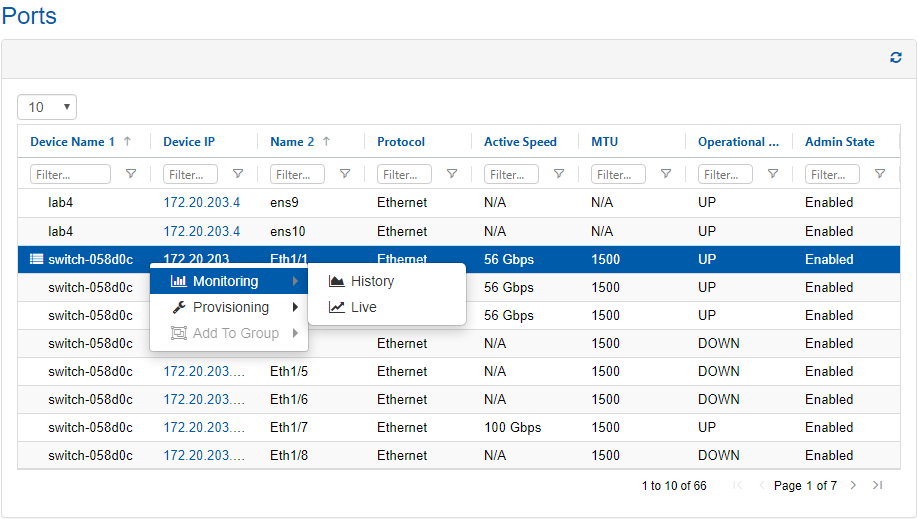Sort by the Device Name column header
The width and height of the screenshot is (918, 519).
(72, 142)
